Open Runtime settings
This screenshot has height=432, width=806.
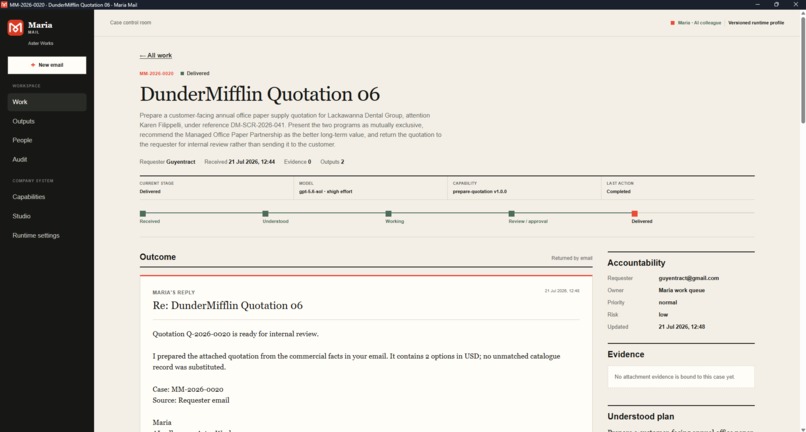[36, 236]
